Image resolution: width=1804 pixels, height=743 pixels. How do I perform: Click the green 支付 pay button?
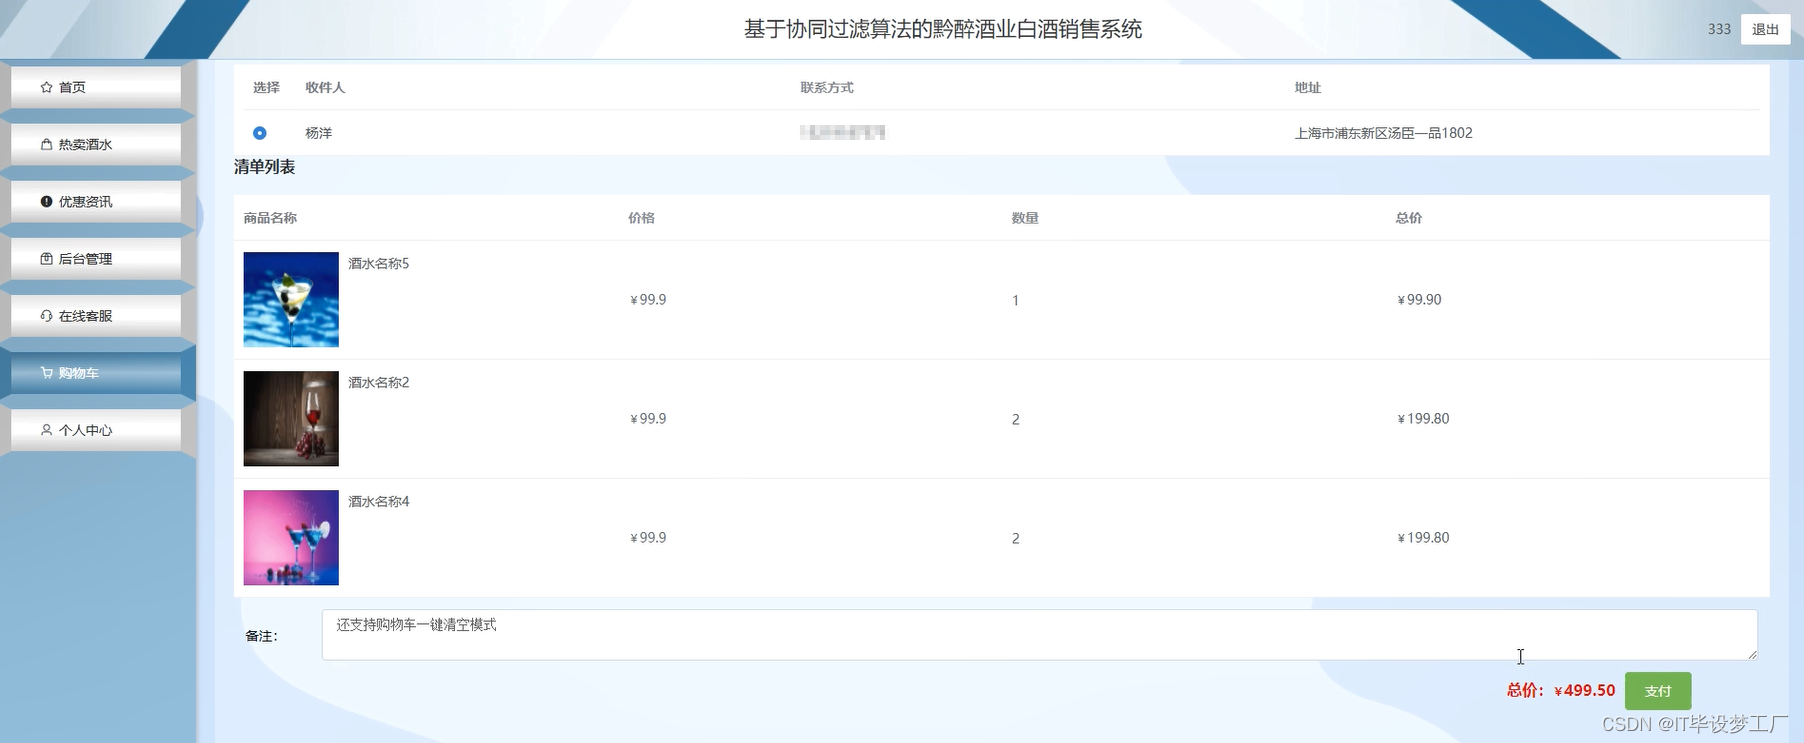pos(1658,691)
